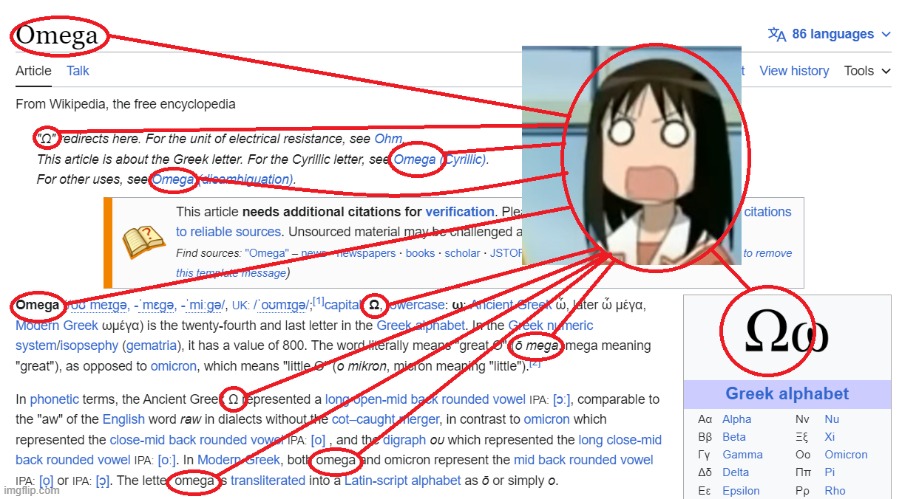Select the Article tab
The width and height of the screenshot is (919, 499).
33,71
